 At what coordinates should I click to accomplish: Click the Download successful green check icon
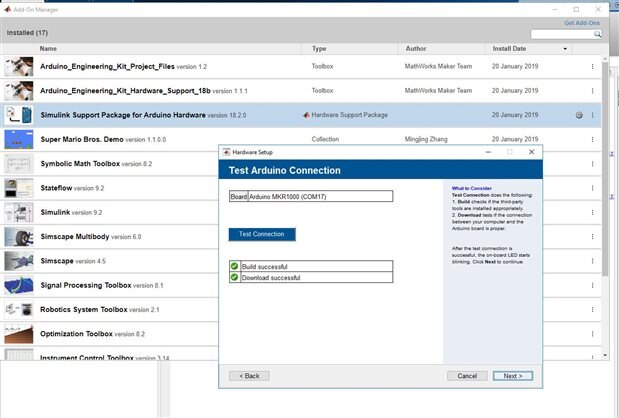[234, 277]
